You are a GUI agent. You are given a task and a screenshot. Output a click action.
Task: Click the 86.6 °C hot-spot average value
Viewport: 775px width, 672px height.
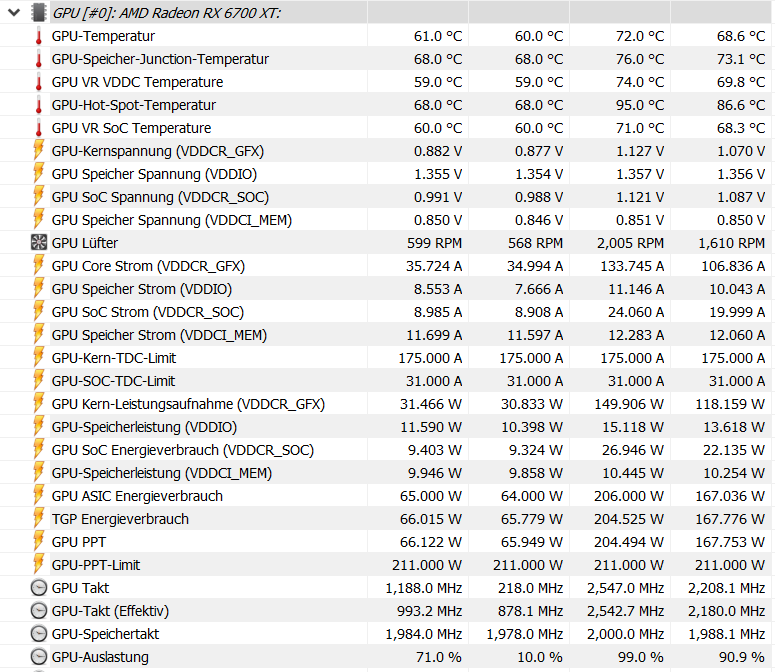pyautogui.click(x=741, y=105)
